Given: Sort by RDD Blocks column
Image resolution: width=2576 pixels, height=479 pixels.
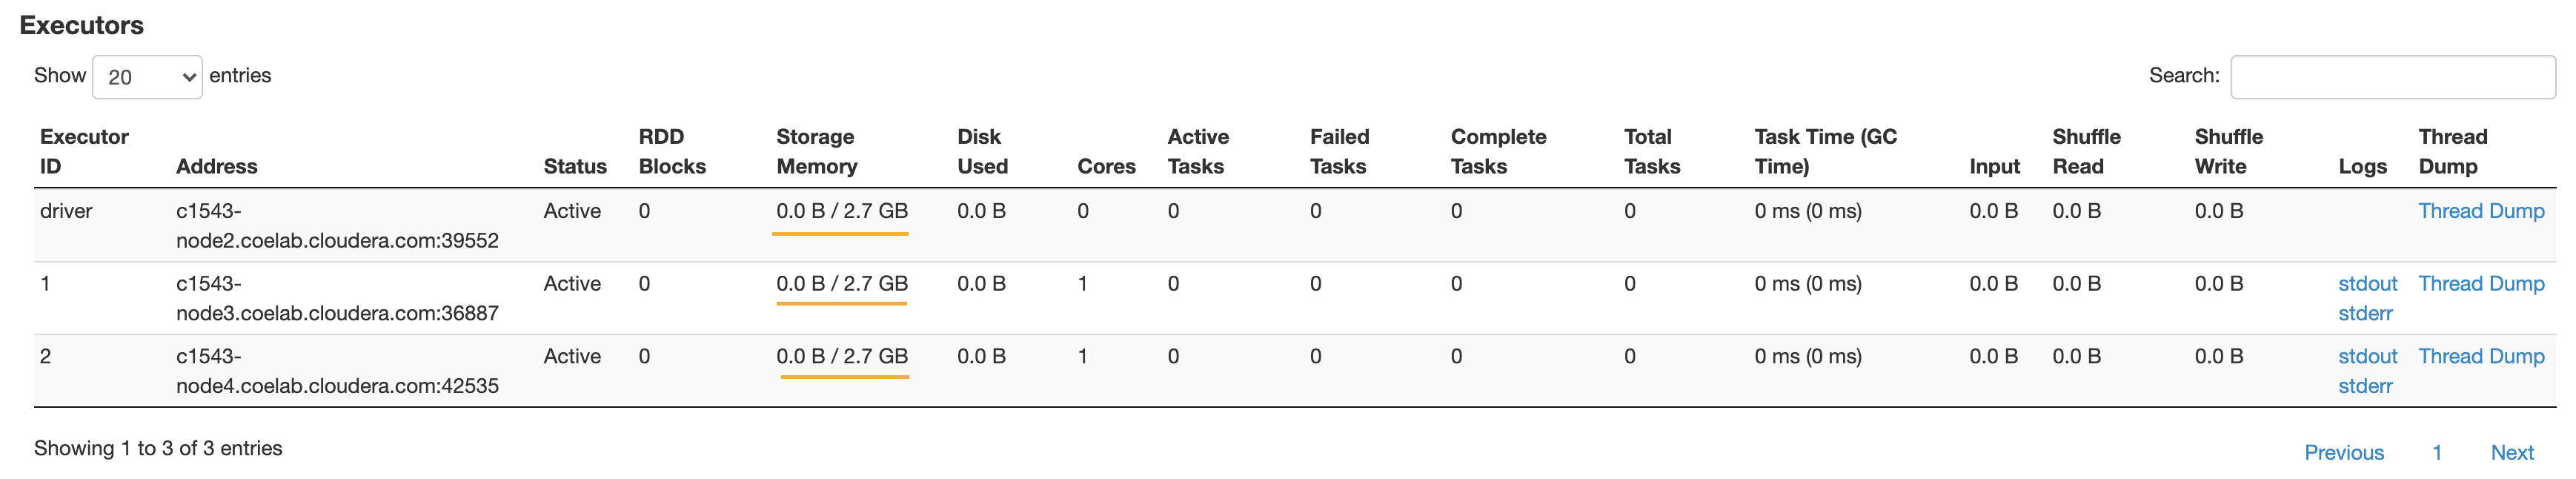Looking at the screenshot, I should coord(671,151).
